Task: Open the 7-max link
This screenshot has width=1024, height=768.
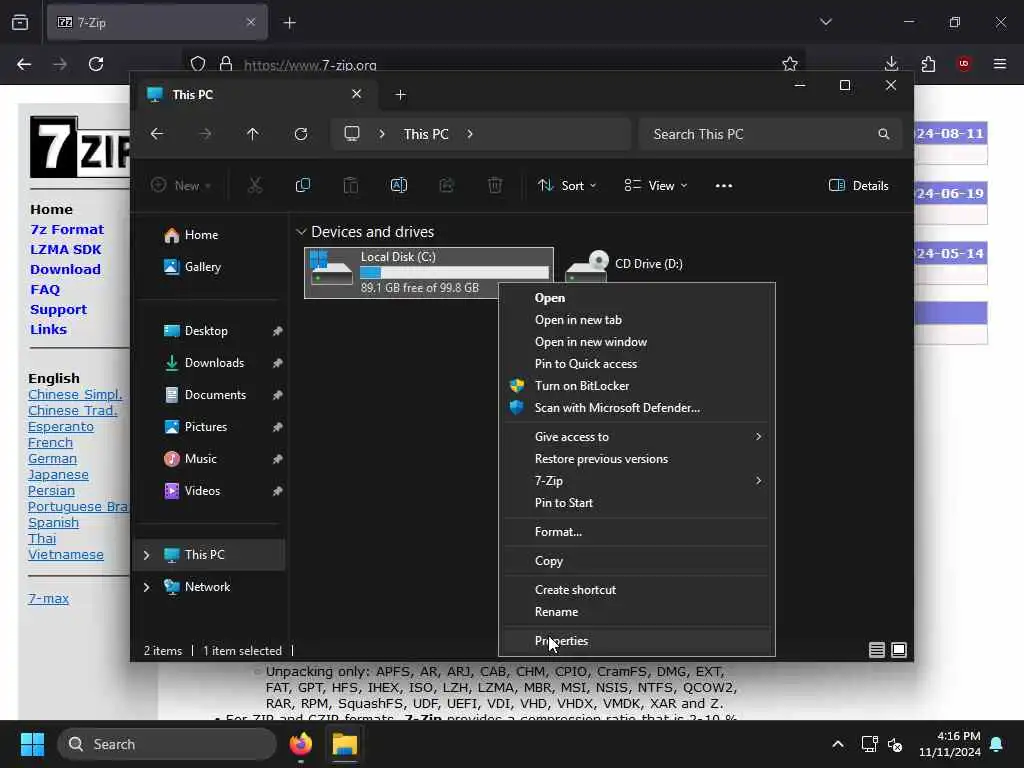Action: pyautogui.click(x=48, y=598)
